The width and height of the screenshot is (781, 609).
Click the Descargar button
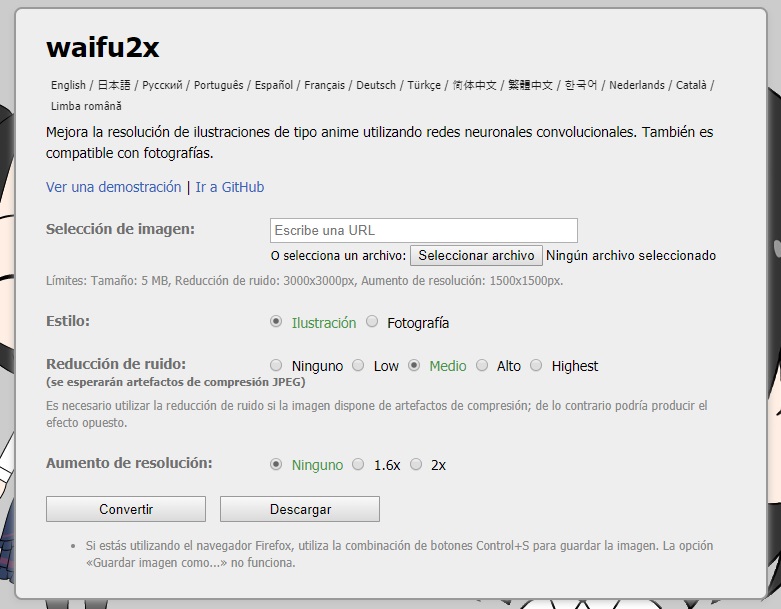coord(300,509)
